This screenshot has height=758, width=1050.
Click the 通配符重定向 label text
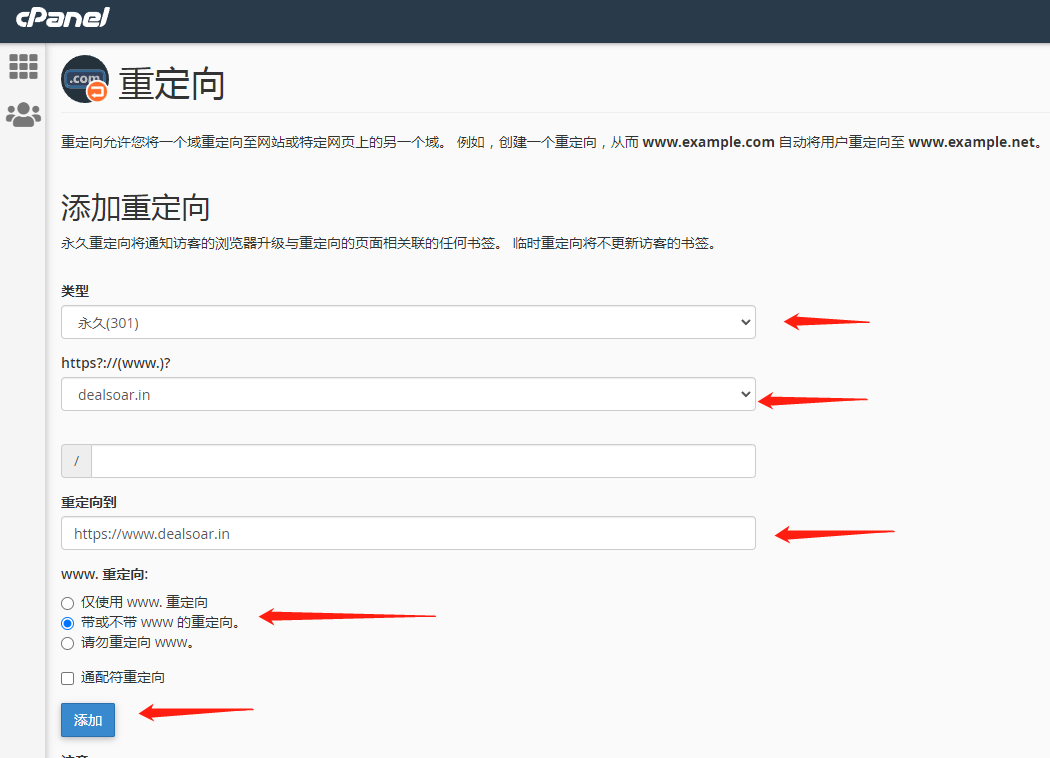(x=123, y=678)
